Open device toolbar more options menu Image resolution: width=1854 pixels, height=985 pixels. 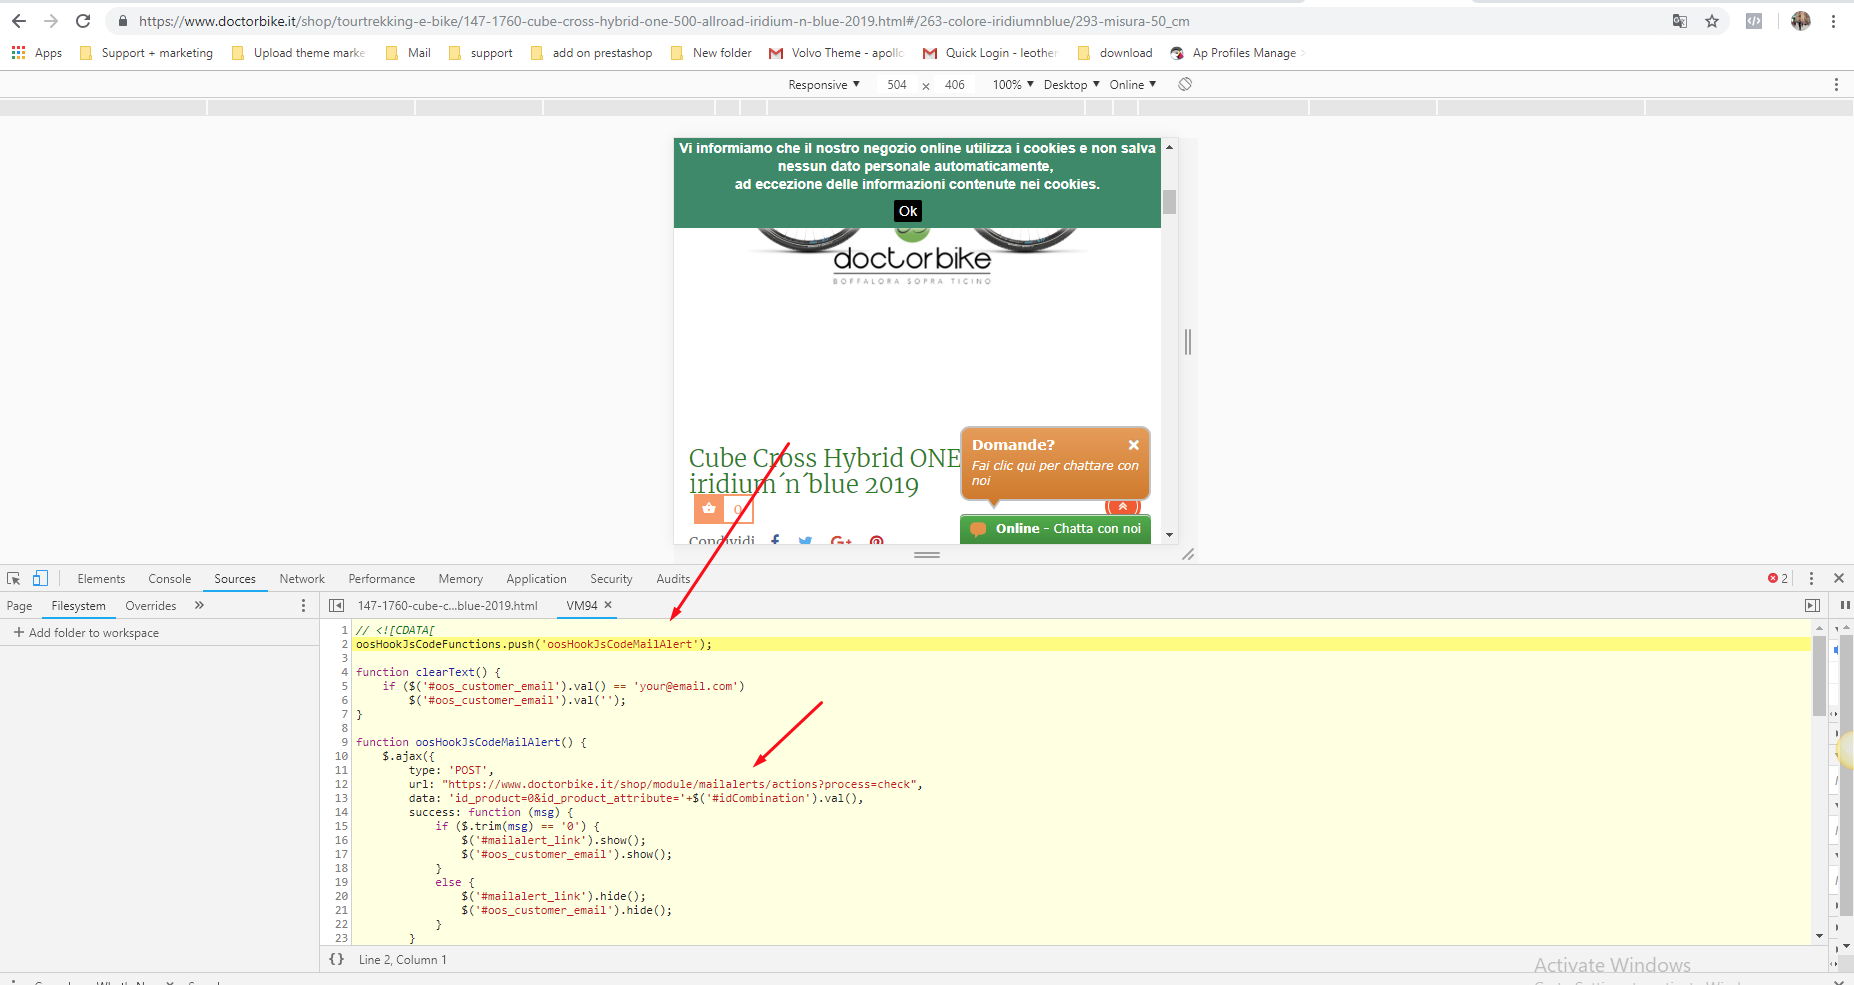pos(1836,85)
